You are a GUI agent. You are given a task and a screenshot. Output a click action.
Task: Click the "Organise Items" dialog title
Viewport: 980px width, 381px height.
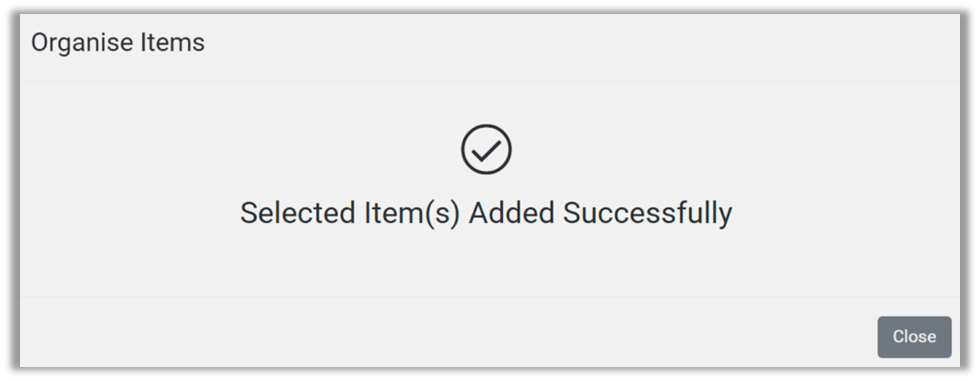tap(118, 42)
